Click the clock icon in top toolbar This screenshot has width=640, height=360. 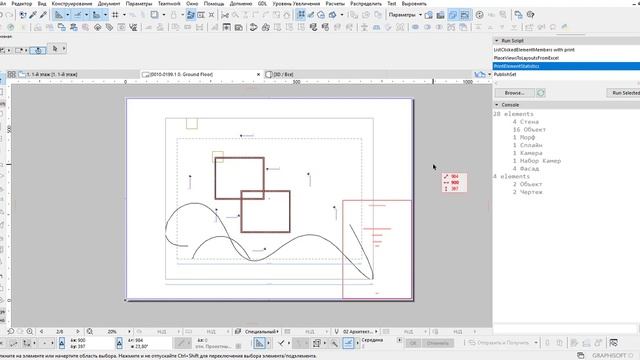480,15
